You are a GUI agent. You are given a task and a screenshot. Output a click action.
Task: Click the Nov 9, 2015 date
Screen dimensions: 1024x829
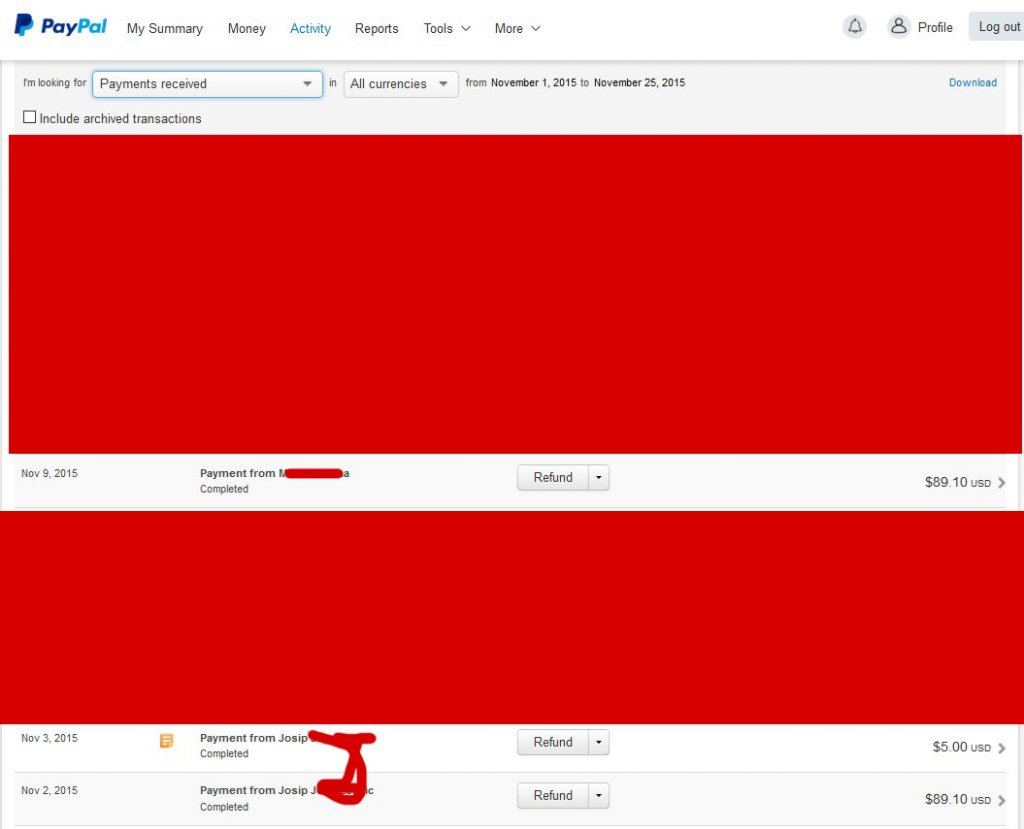point(49,474)
